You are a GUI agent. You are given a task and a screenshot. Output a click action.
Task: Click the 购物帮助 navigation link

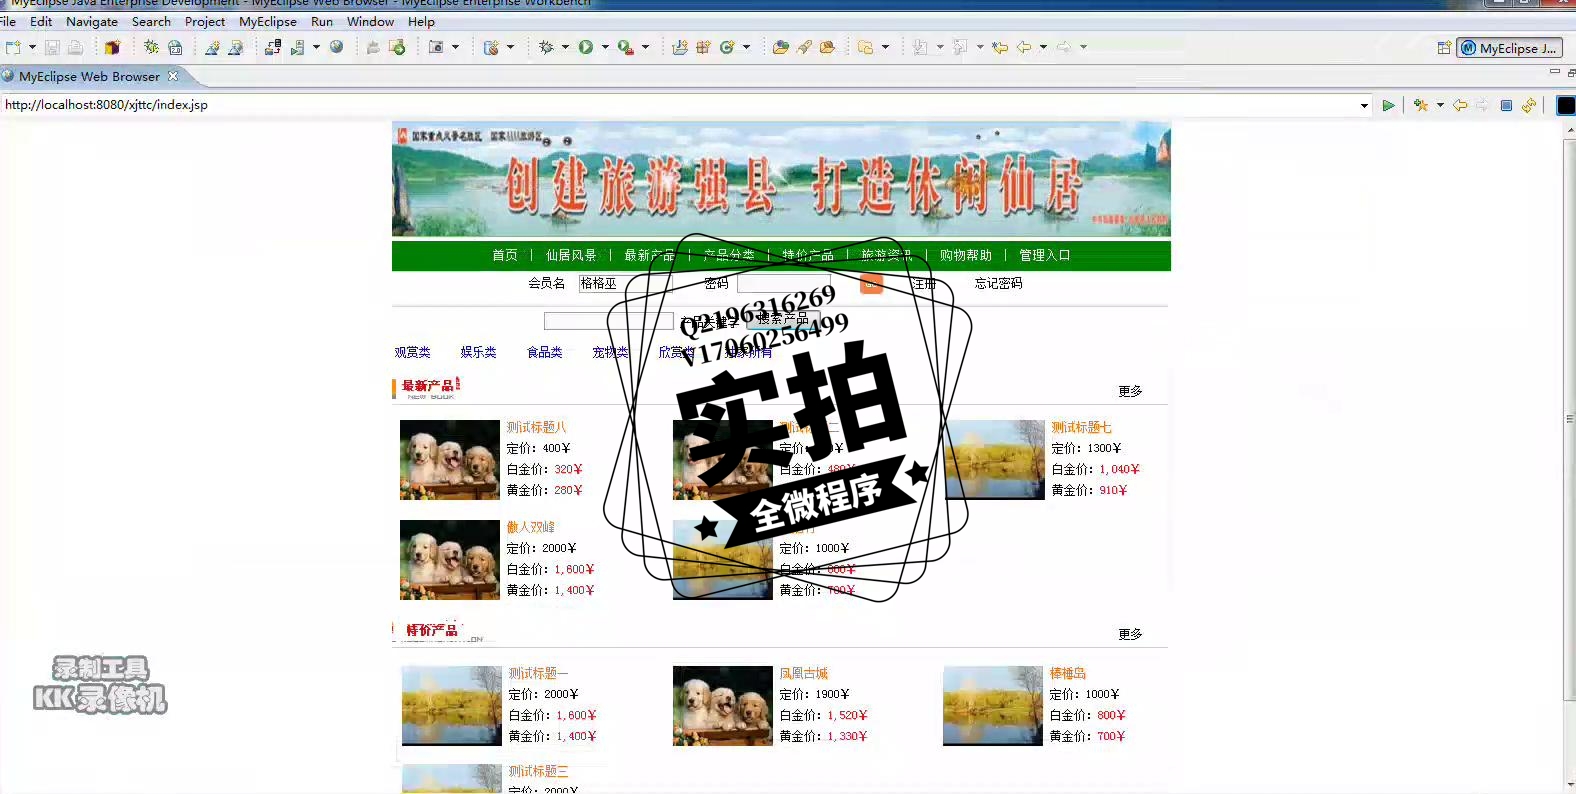(x=966, y=255)
